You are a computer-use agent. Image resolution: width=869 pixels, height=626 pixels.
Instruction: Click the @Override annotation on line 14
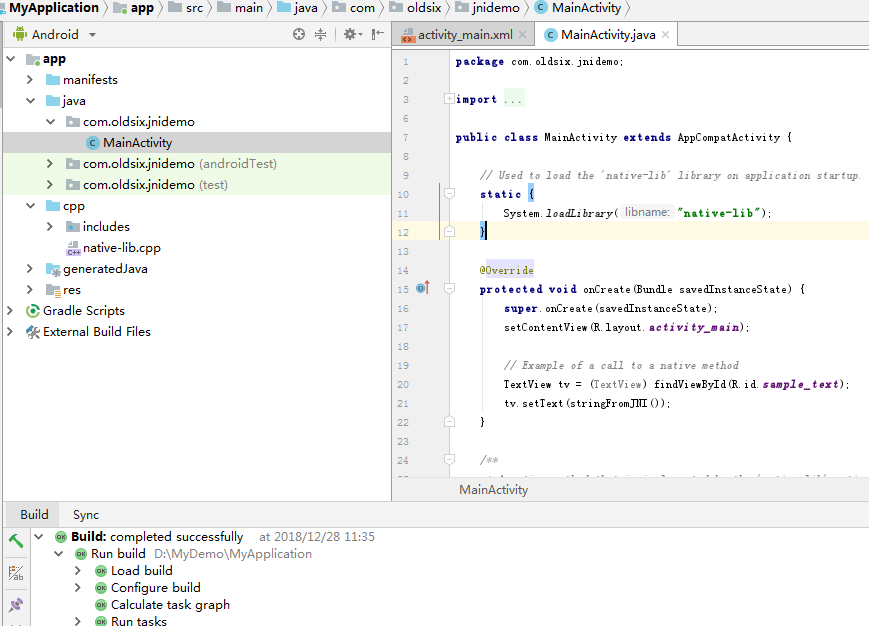click(x=507, y=270)
